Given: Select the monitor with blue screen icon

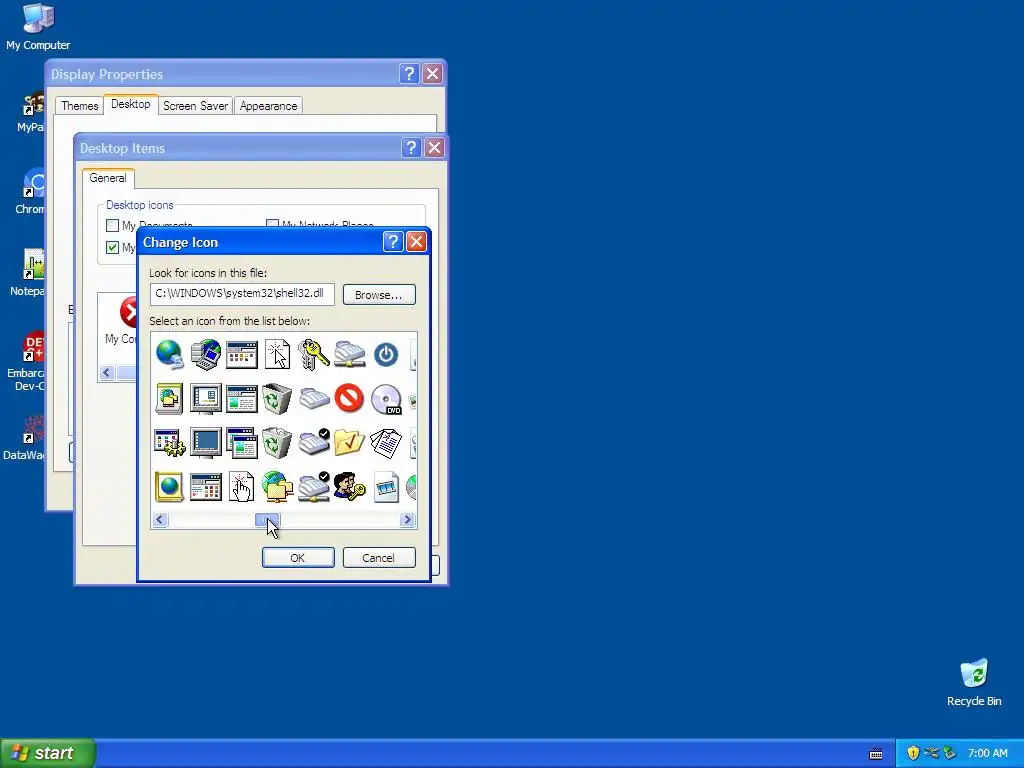Looking at the screenshot, I should [x=206, y=443].
